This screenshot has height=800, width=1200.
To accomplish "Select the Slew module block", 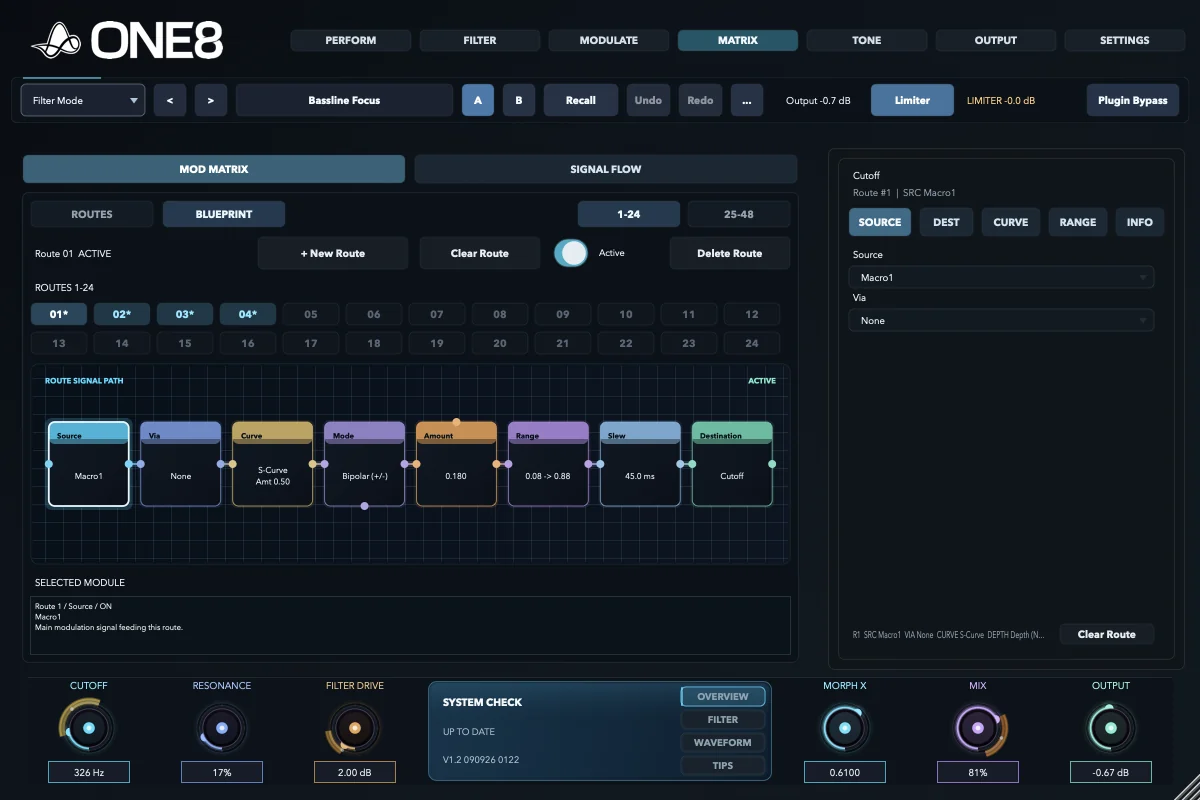I will (641, 464).
